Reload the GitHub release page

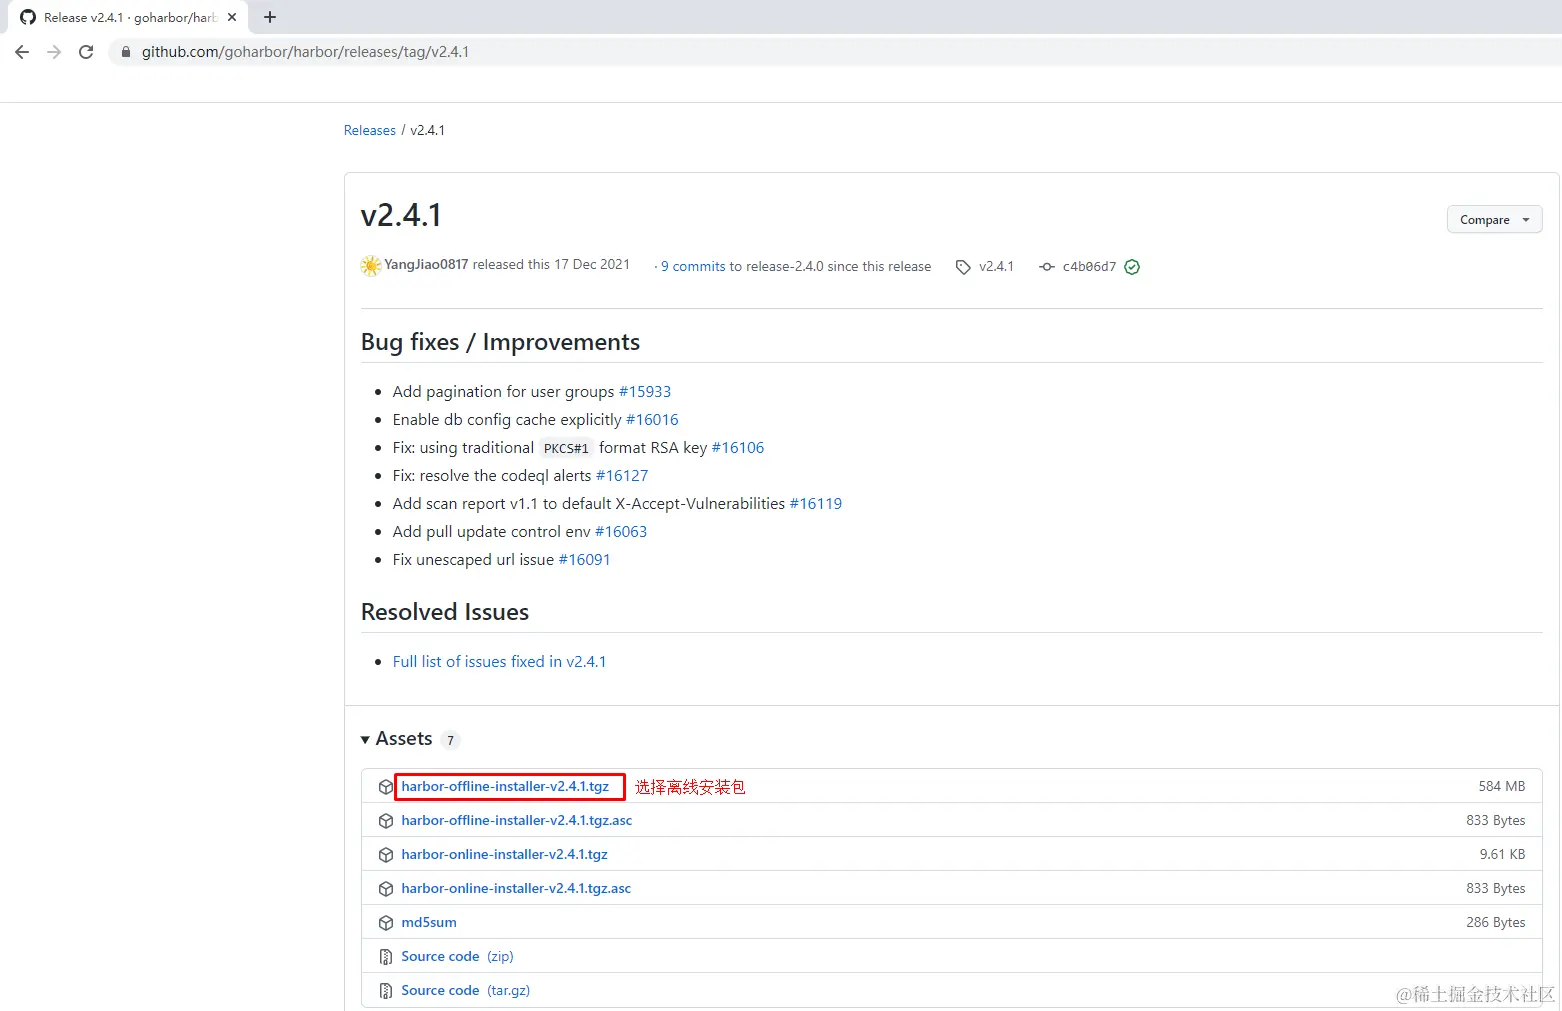[86, 52]
